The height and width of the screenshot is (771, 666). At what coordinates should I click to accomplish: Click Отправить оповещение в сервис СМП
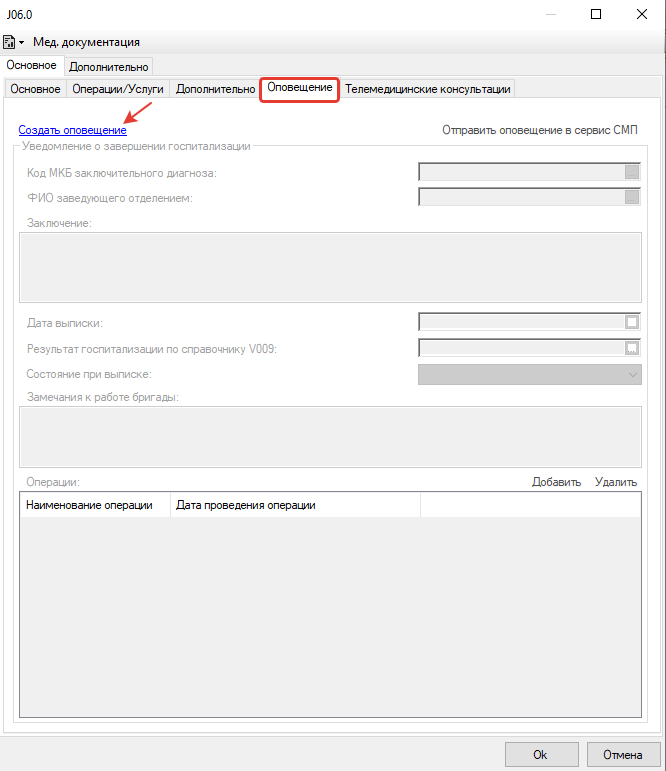tap(540, 130)
